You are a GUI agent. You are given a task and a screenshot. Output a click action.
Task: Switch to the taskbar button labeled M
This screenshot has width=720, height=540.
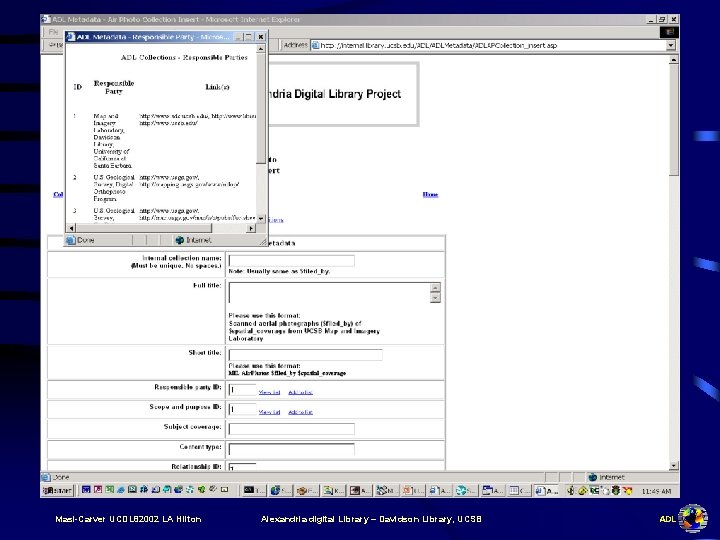[386, 490]
